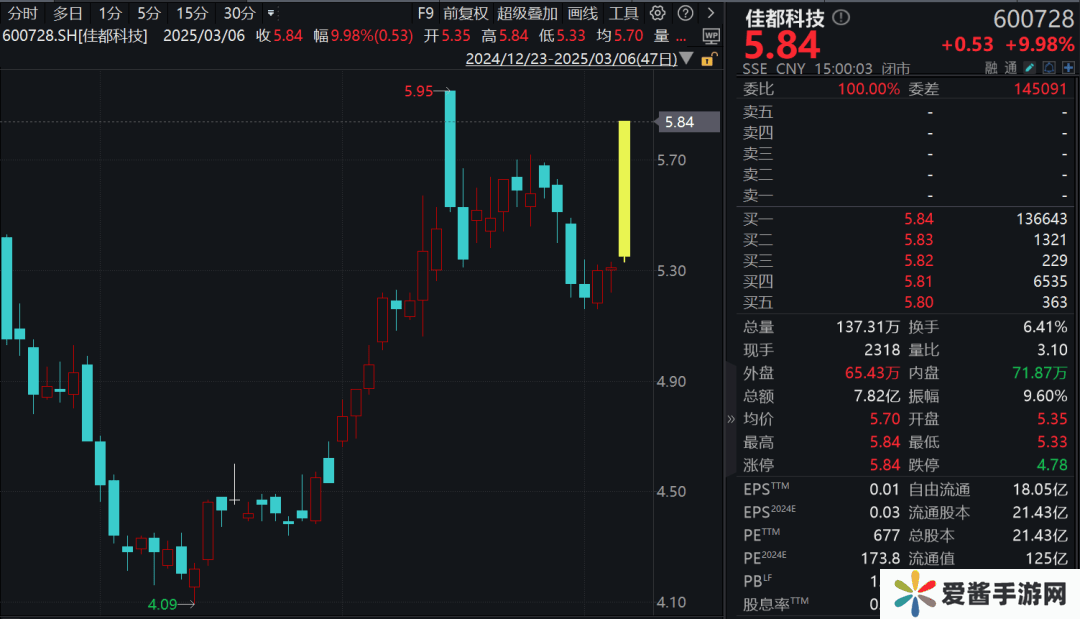Open chart settings gear icon
The height and width of the screenshot is (619, 1080).
pos(657,13)
